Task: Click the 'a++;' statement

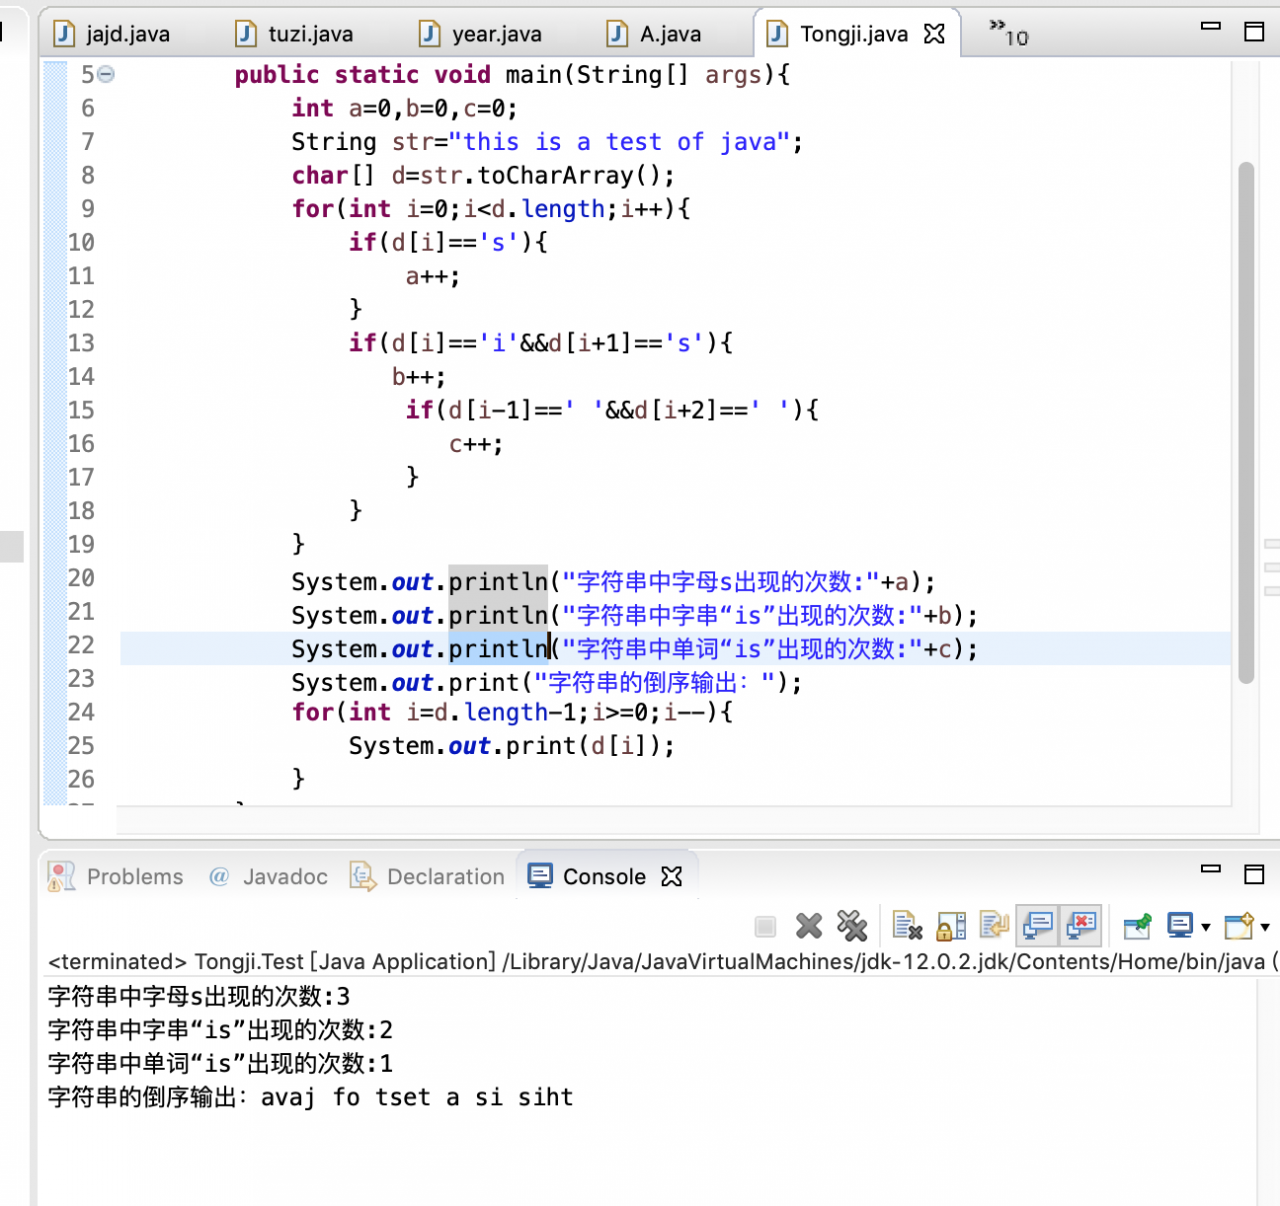Action: pos(433,277)
